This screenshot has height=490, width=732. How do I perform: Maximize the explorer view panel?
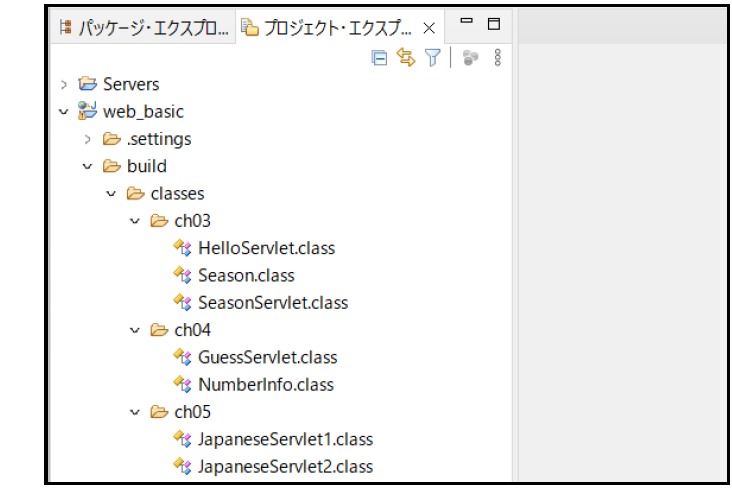(x=493, y=23)
